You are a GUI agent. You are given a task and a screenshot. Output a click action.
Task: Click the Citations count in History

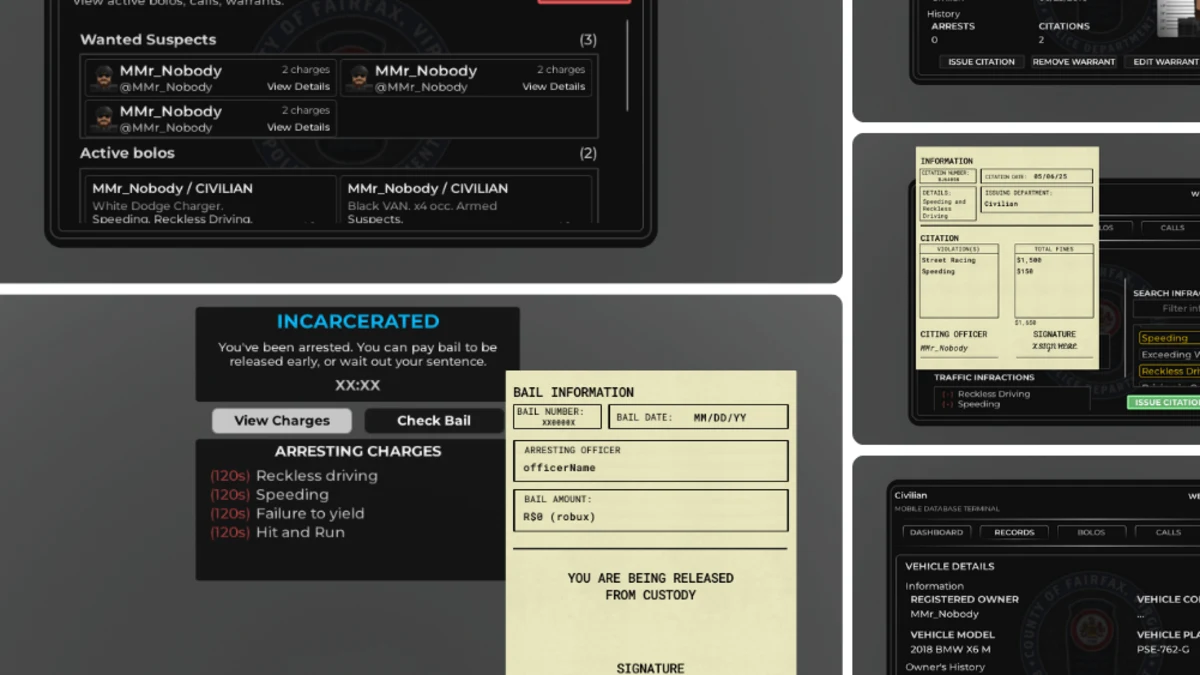(1041, 40)
